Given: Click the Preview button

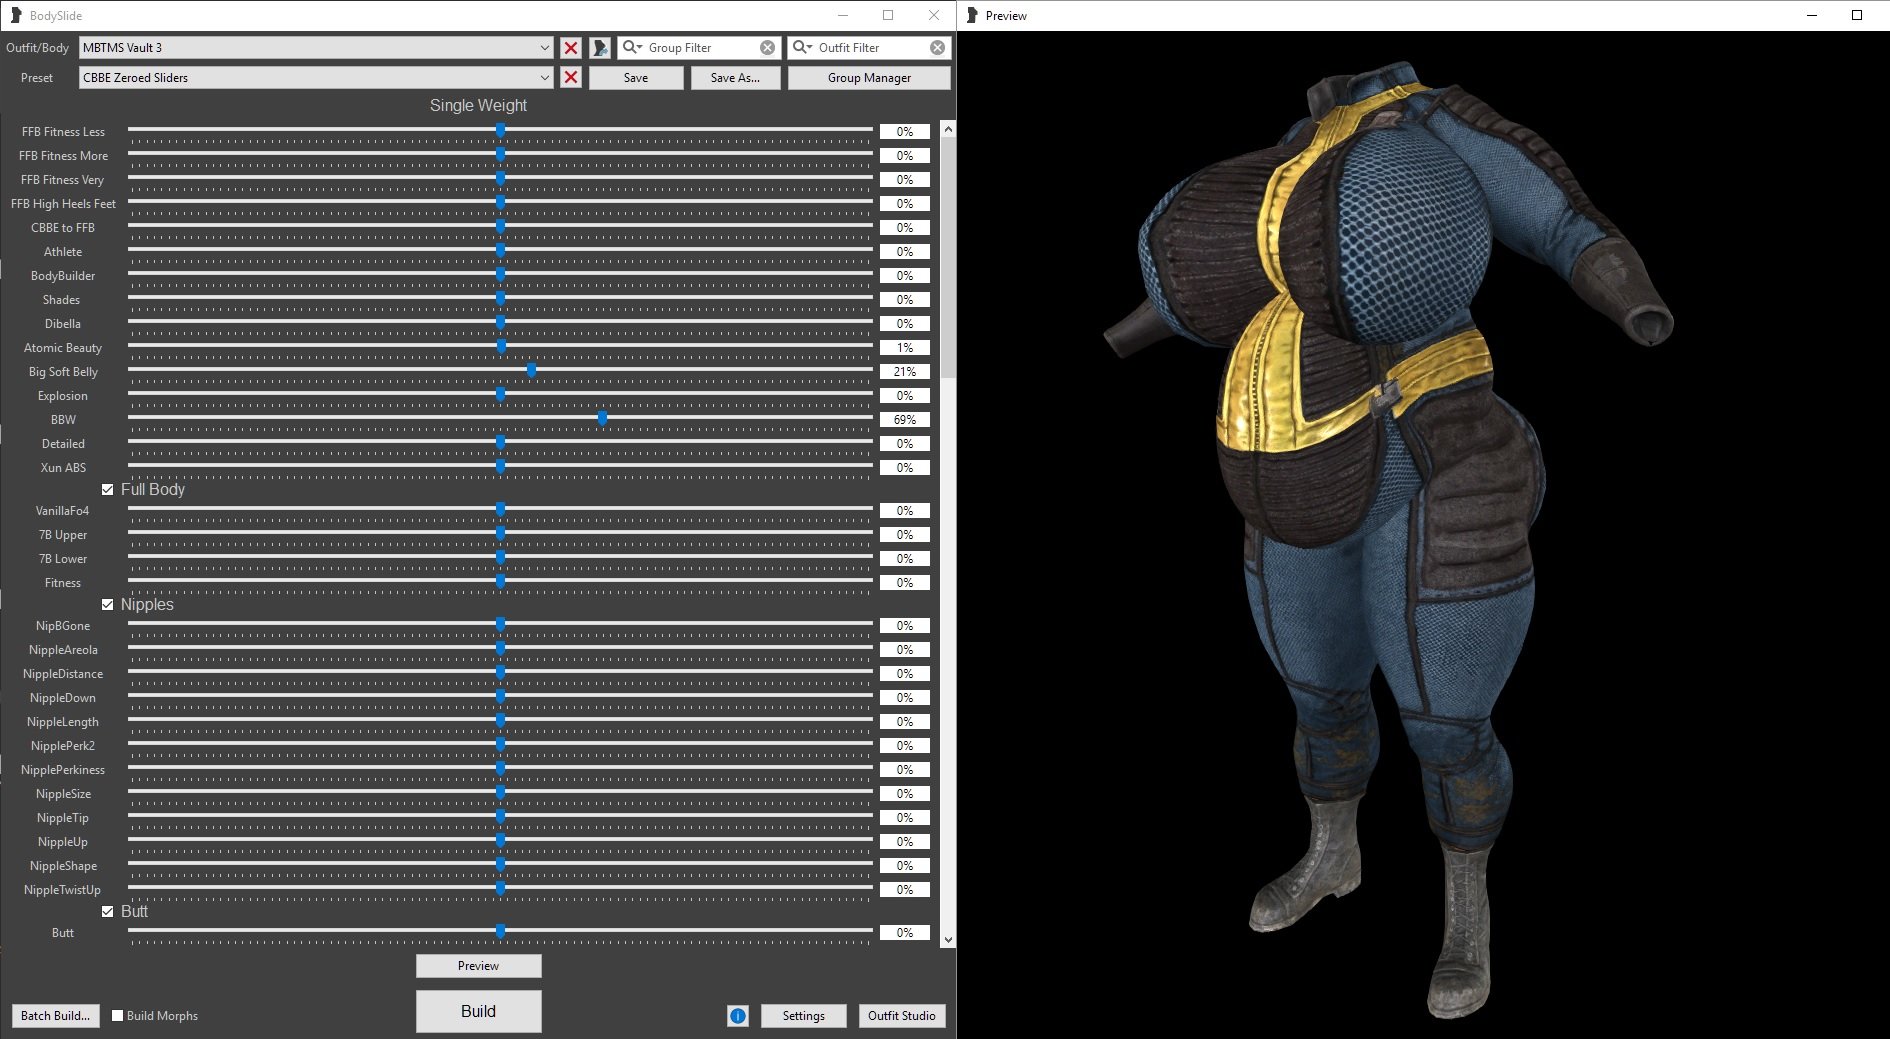Looking at the screenshot, I should pyautogui.click(x=479, y=966).
